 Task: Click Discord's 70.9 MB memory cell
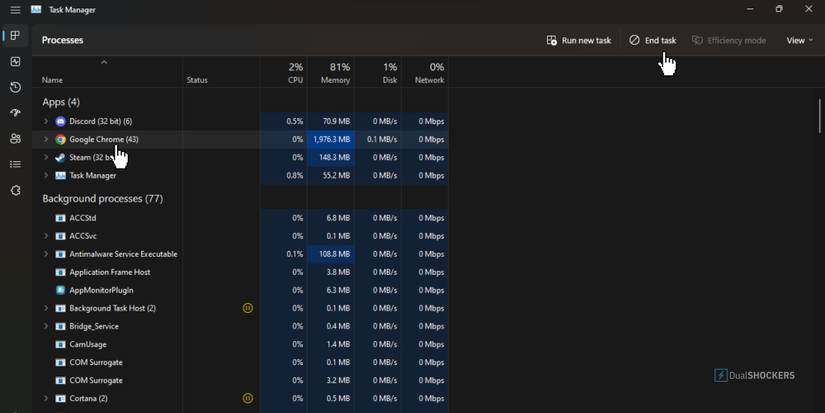coord(331,122)
